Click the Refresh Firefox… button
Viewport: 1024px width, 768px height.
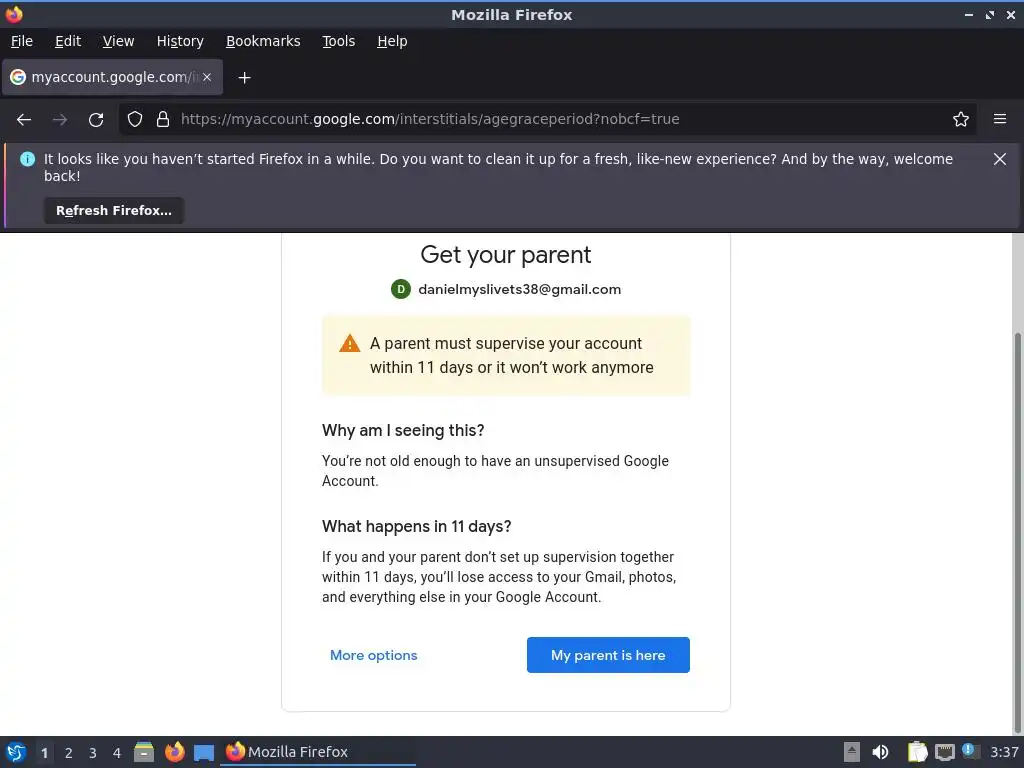pyautogui.click(x=114, y=210)
